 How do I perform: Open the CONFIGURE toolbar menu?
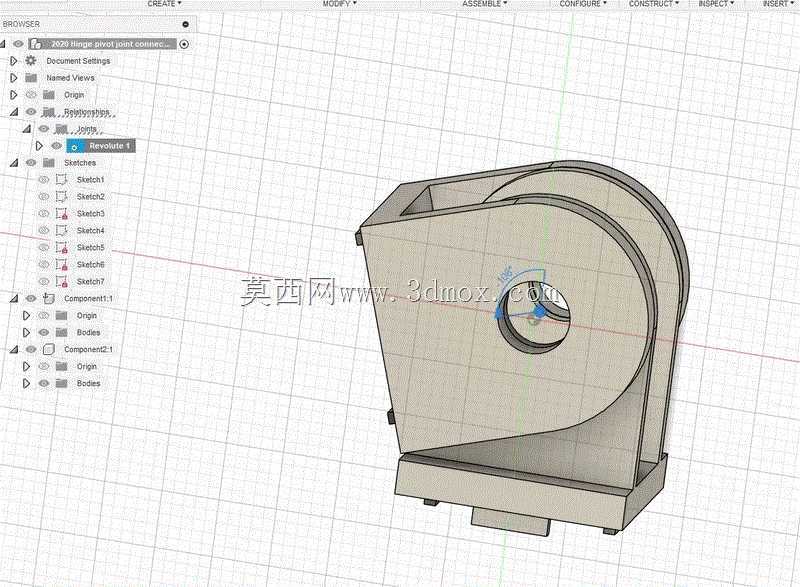click(x=583, y=4)
